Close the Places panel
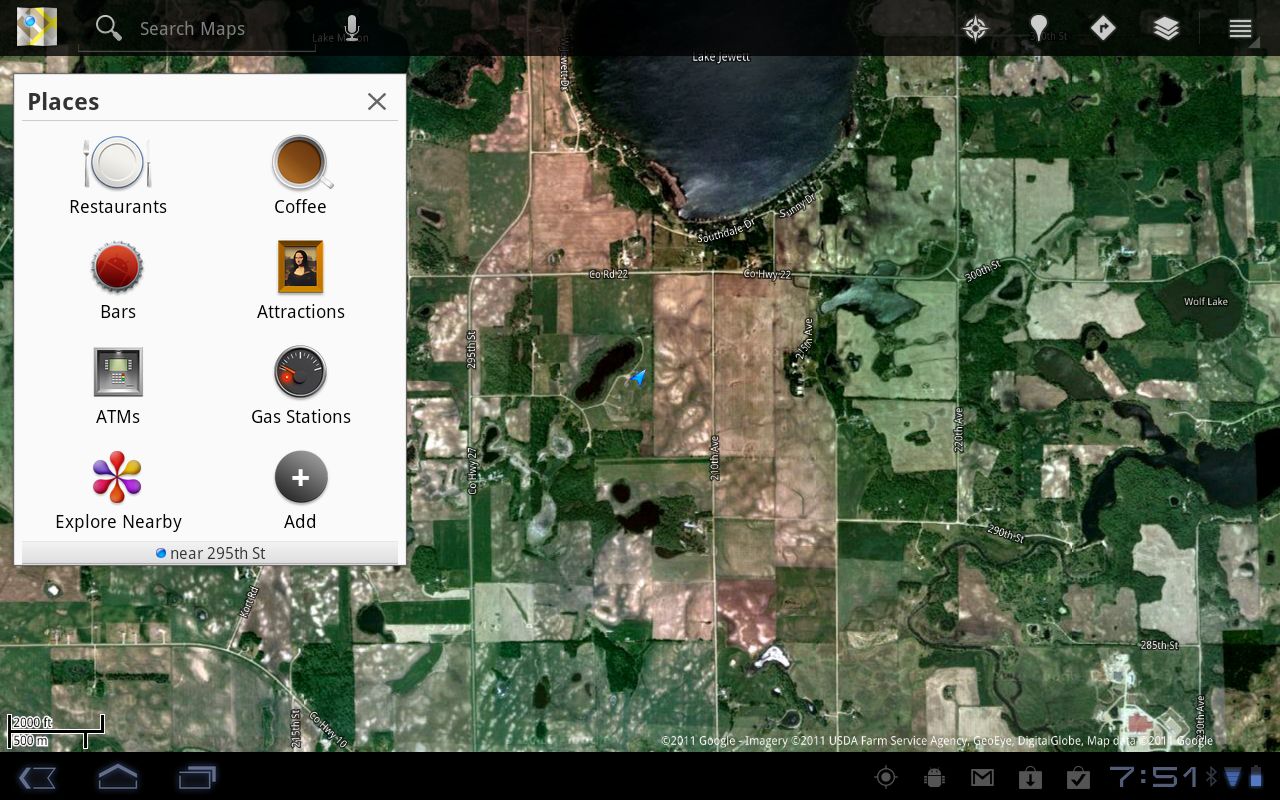Screen dimensions: 1280x800 pyautogui.click(x=377, y=101)
